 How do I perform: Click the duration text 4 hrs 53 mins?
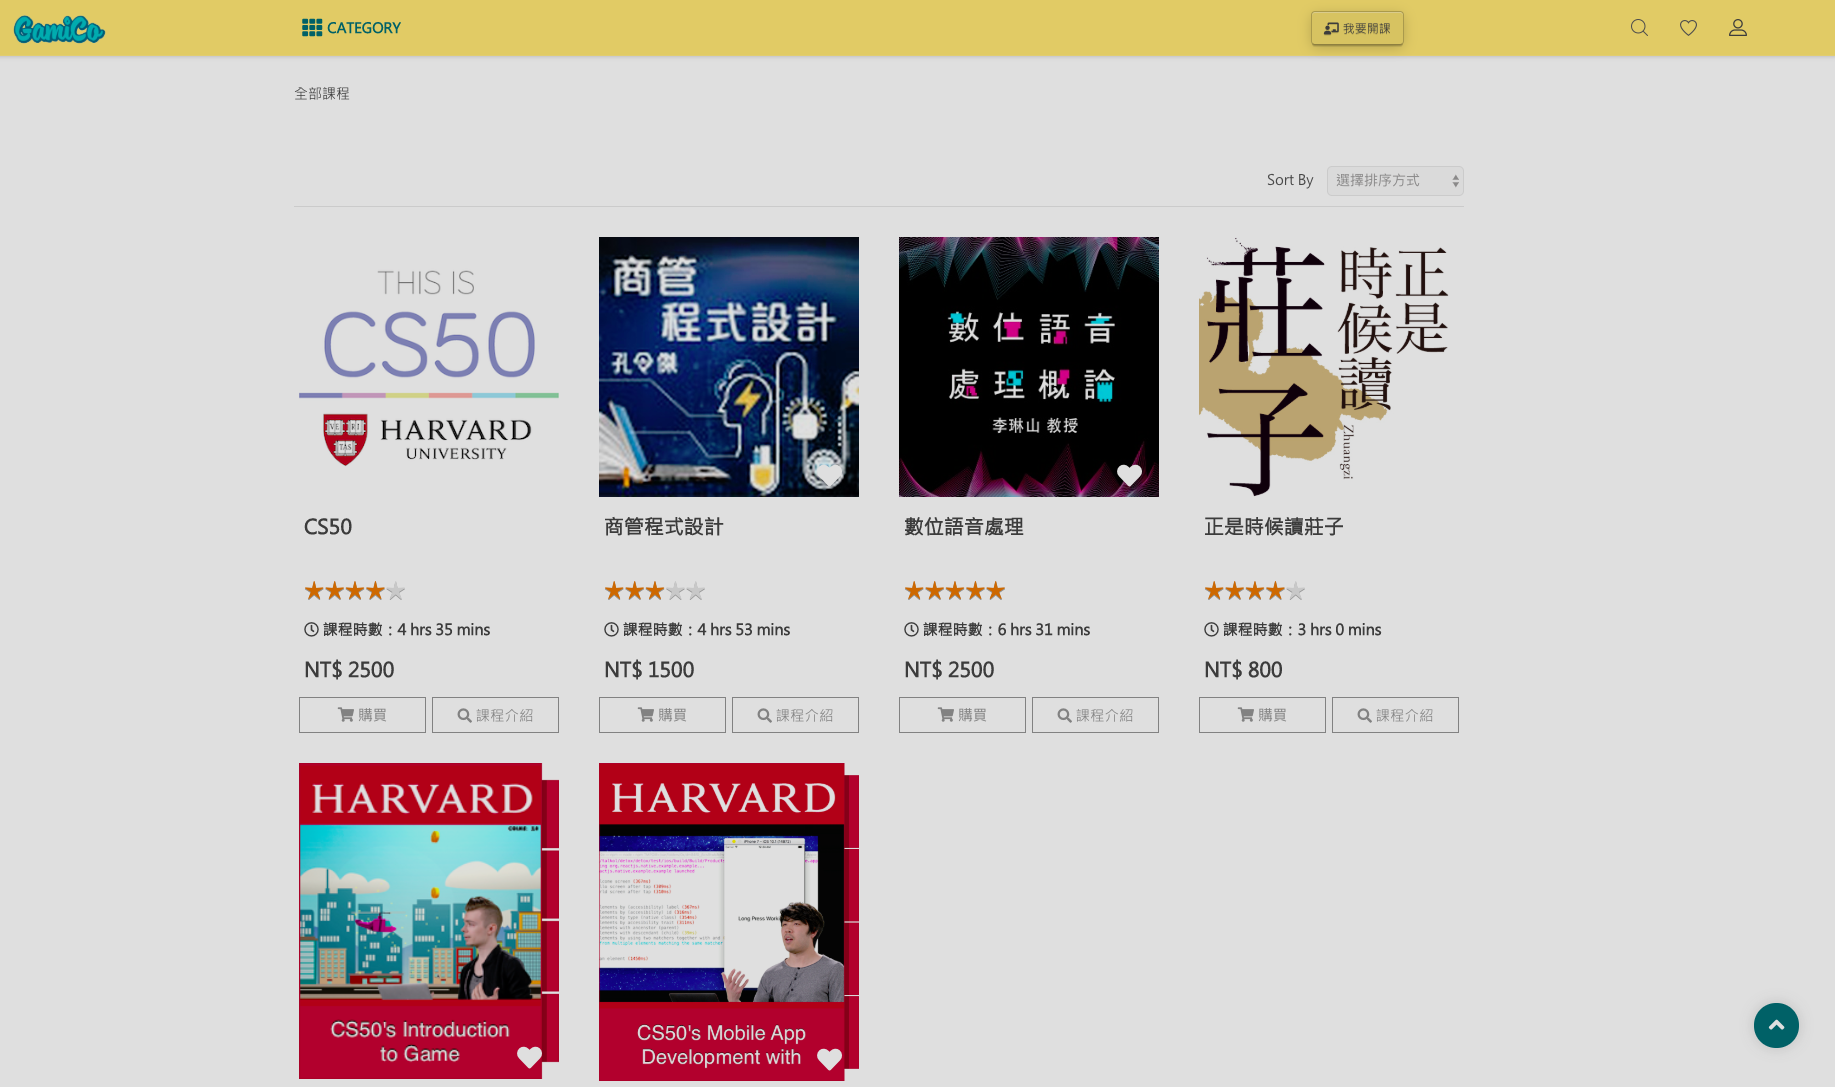[744, 630]
